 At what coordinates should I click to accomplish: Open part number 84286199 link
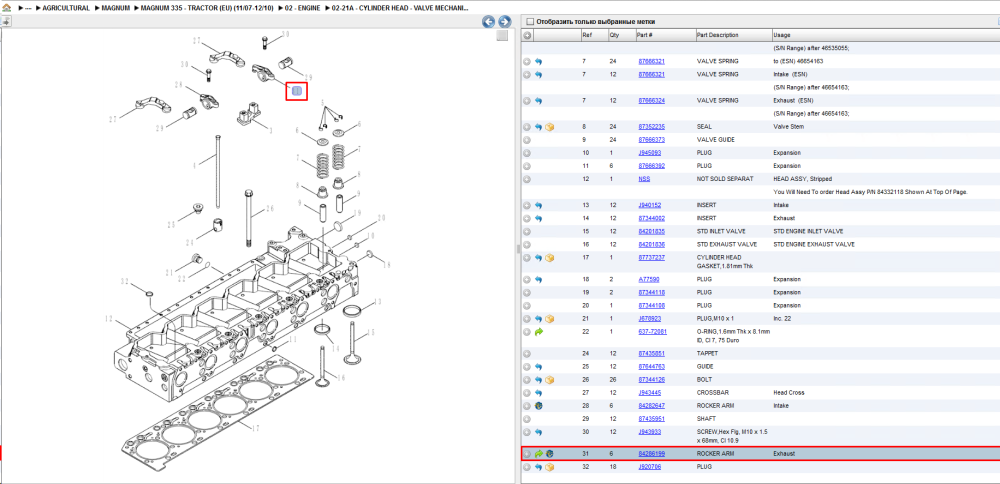pyautogui.click(x=652, y=454)
